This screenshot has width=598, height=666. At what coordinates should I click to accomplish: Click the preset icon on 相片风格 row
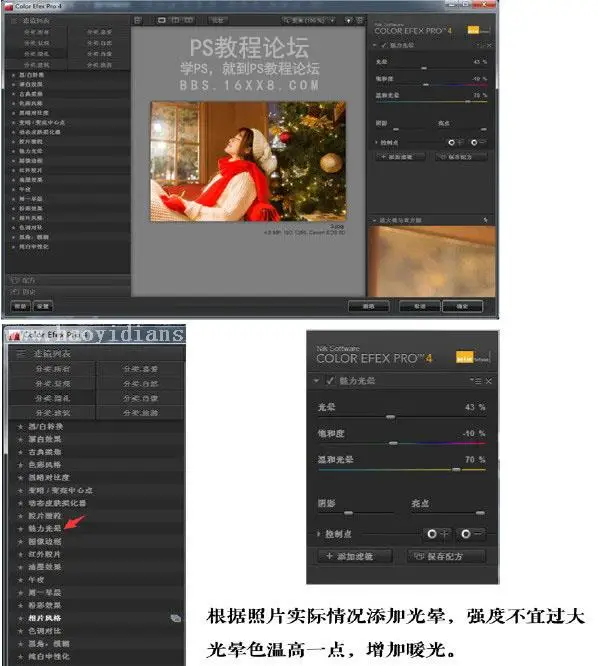pyautogui.click(x=175, y=618)
